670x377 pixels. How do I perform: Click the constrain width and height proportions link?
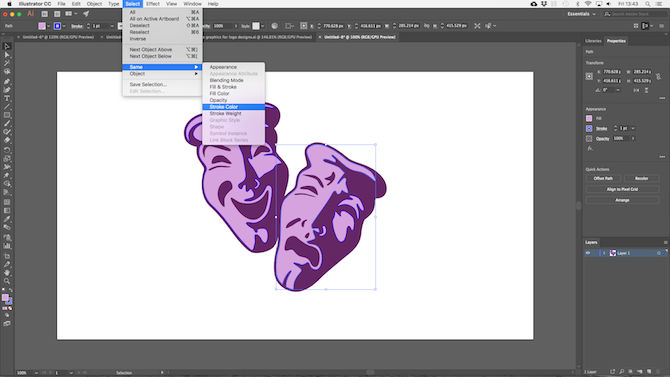pyautogui.click(x=658, y=76)
